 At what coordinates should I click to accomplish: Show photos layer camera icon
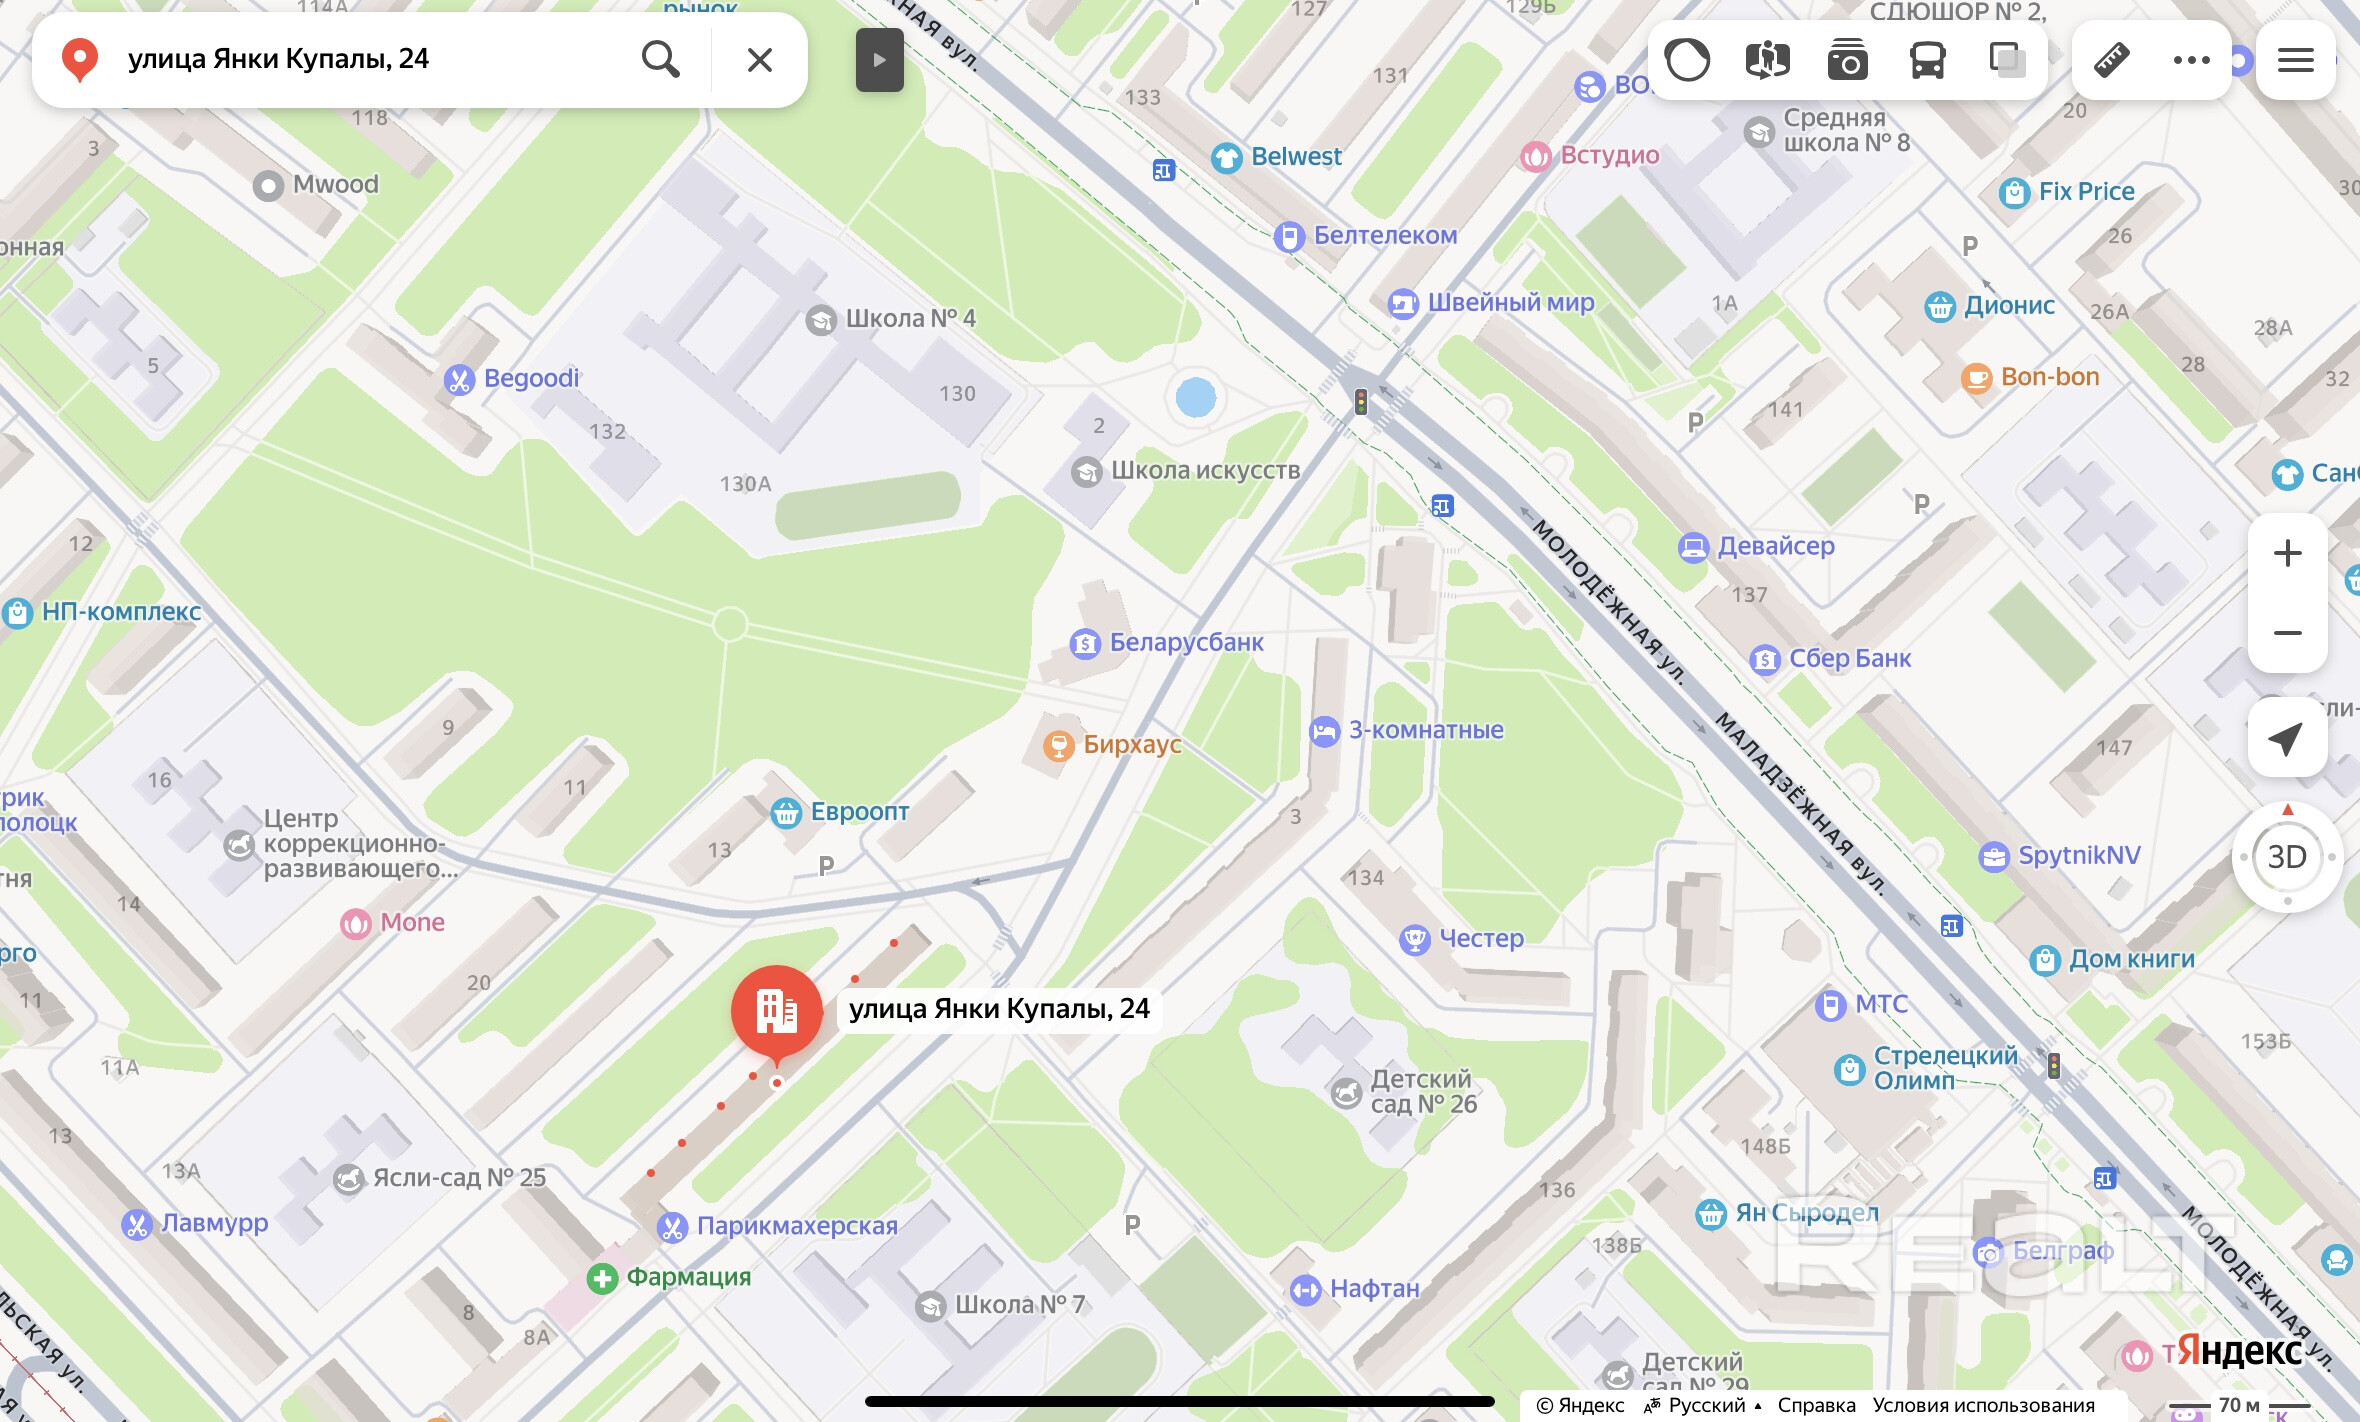1847,60
